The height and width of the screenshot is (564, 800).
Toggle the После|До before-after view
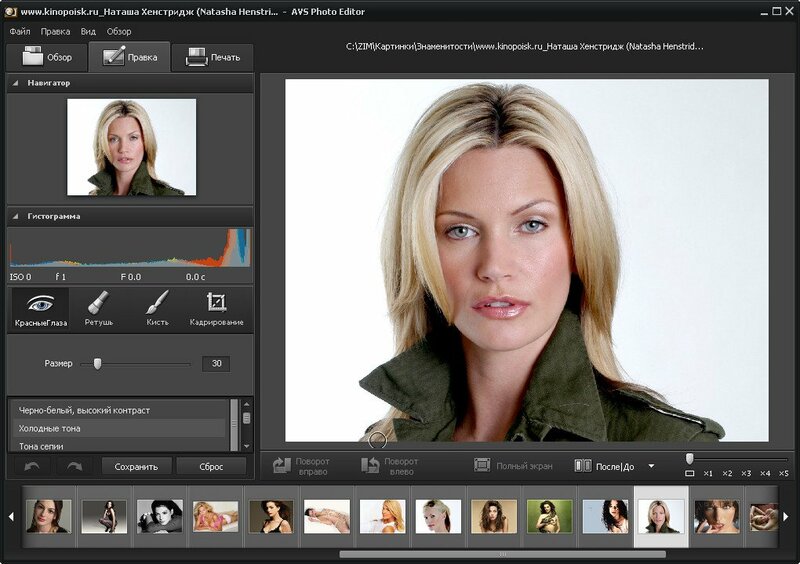(x=605, y=466)
